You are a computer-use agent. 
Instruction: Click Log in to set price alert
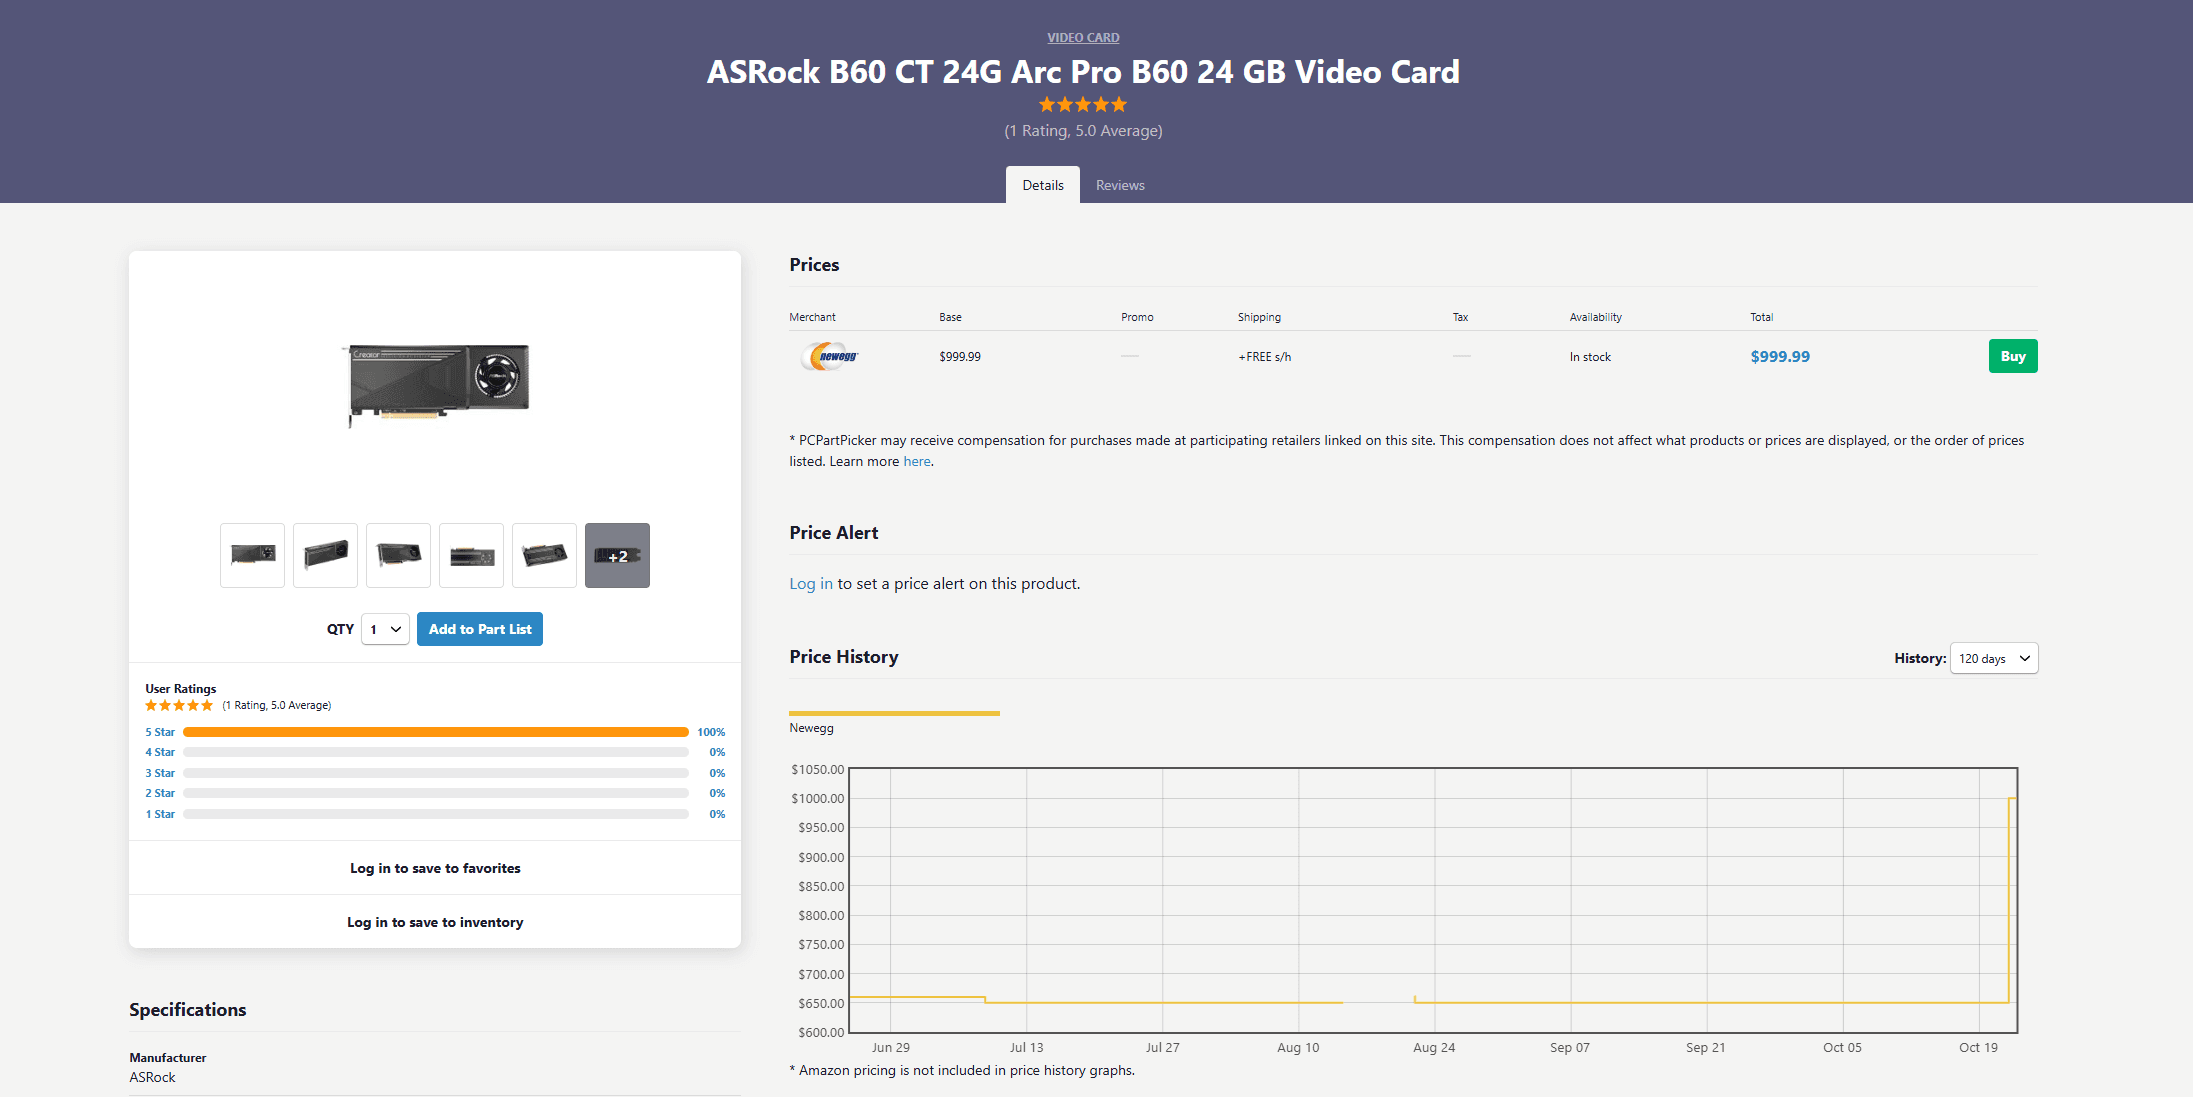(x=811, y=584)
